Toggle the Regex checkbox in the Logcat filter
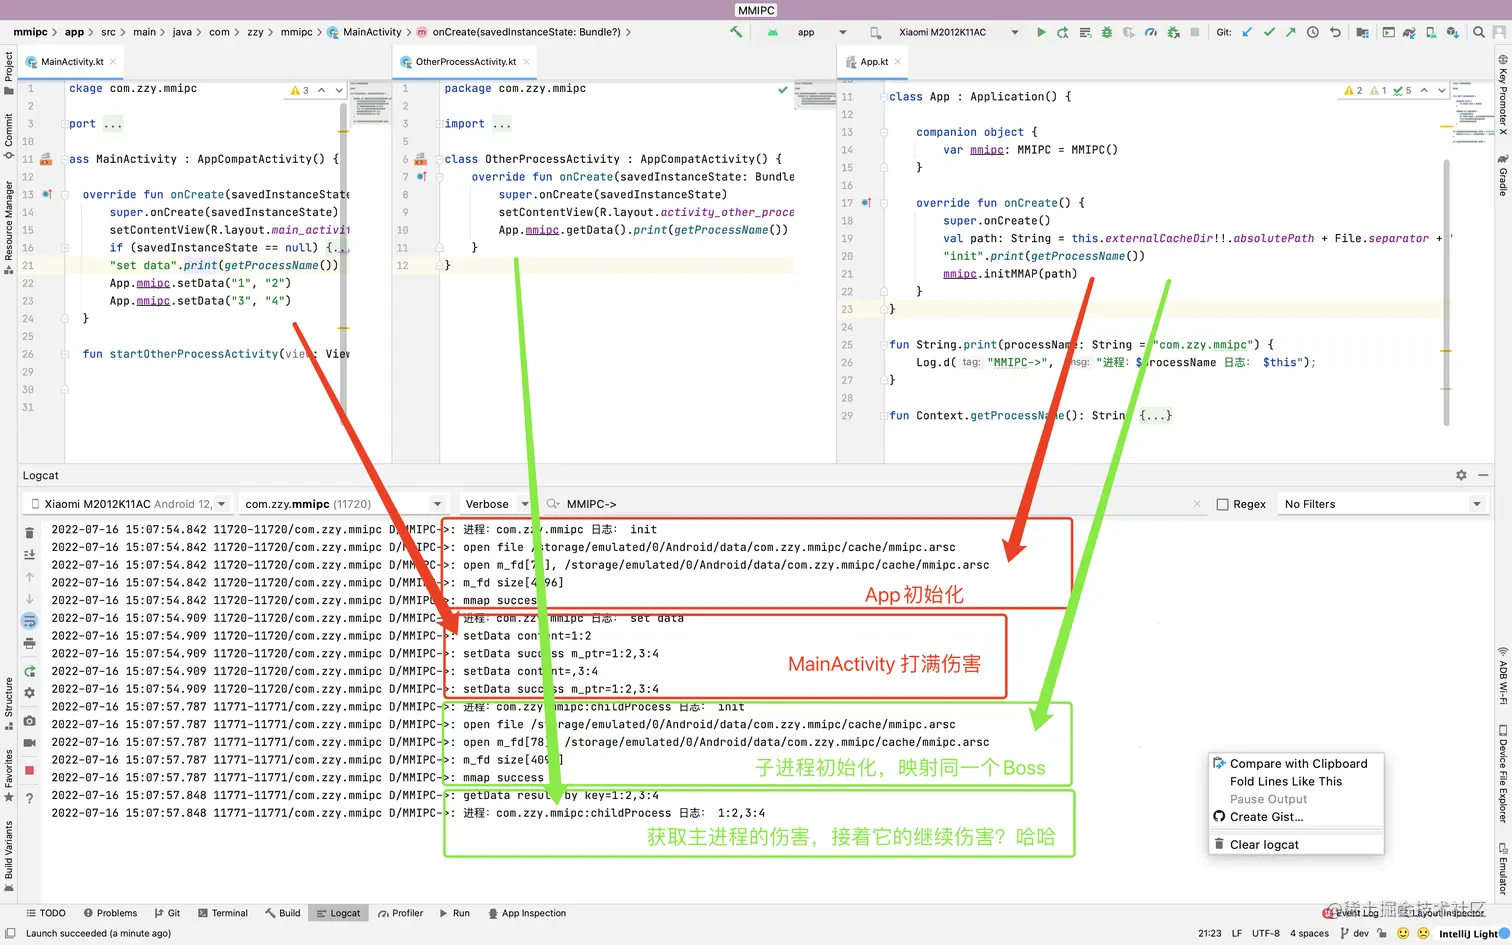1512x945 pixels. coord(1222,504)
